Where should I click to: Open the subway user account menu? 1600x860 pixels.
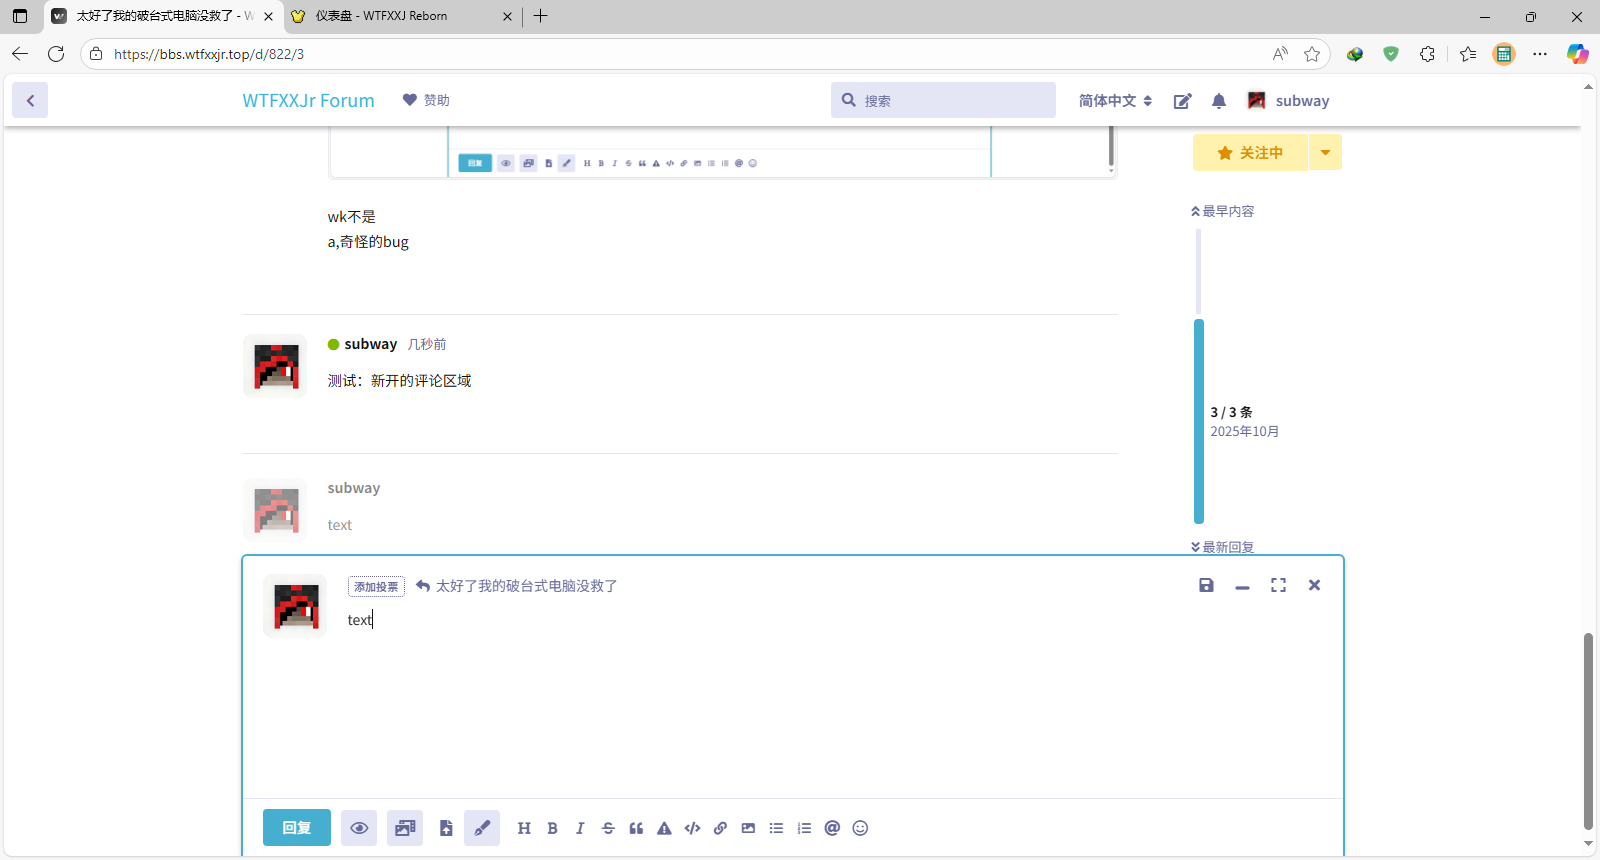tap(1288, 101)
